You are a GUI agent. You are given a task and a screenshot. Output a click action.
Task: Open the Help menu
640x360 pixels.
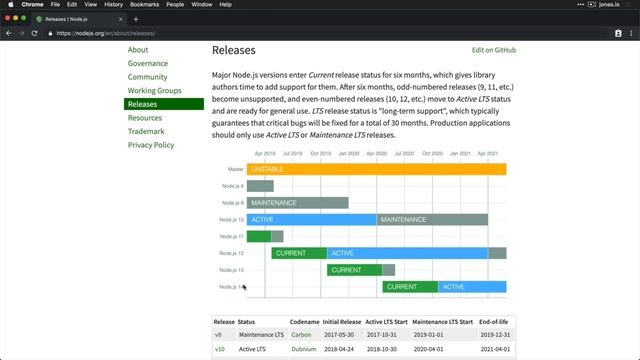pyautogui.click(x=225, y=4)
